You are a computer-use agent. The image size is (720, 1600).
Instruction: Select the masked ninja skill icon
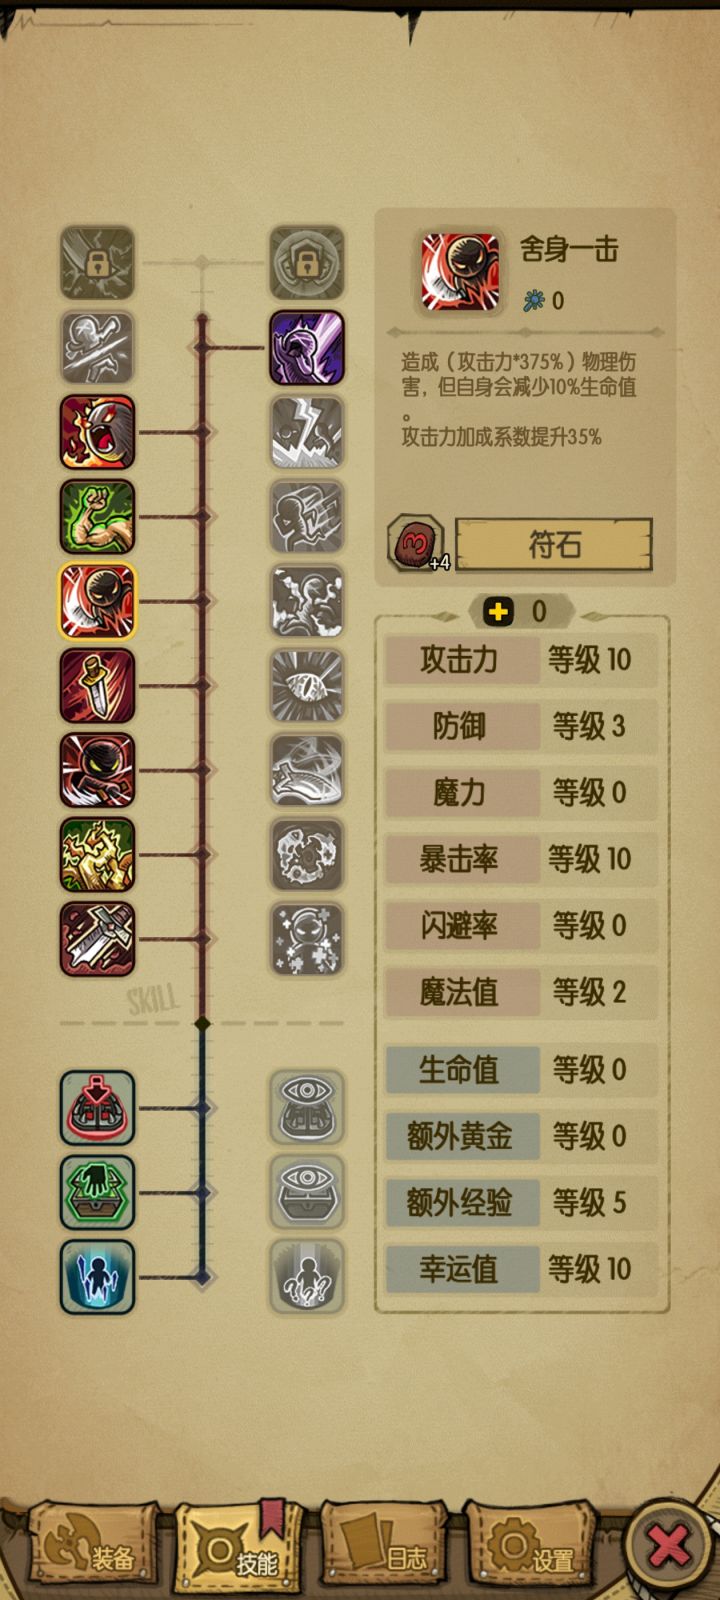(x=97, y=769)
